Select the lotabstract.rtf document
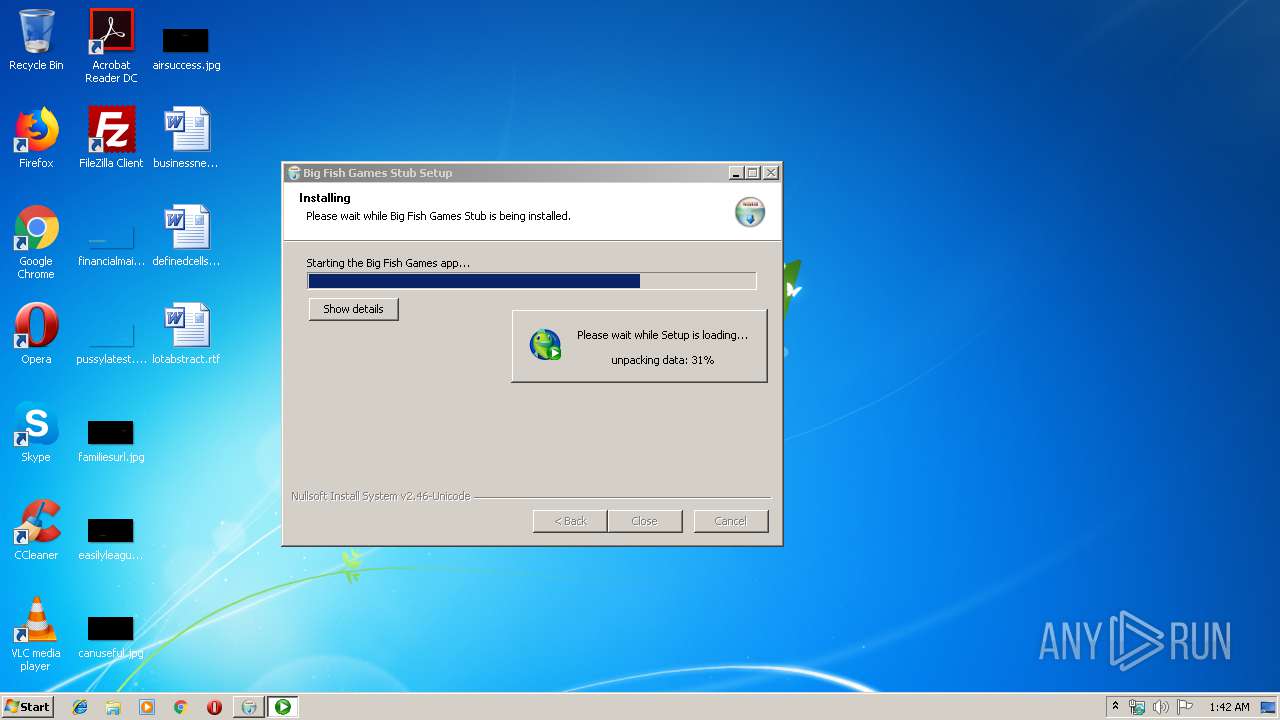This screenshot has width=1280, height=720. tap(186, 334)
